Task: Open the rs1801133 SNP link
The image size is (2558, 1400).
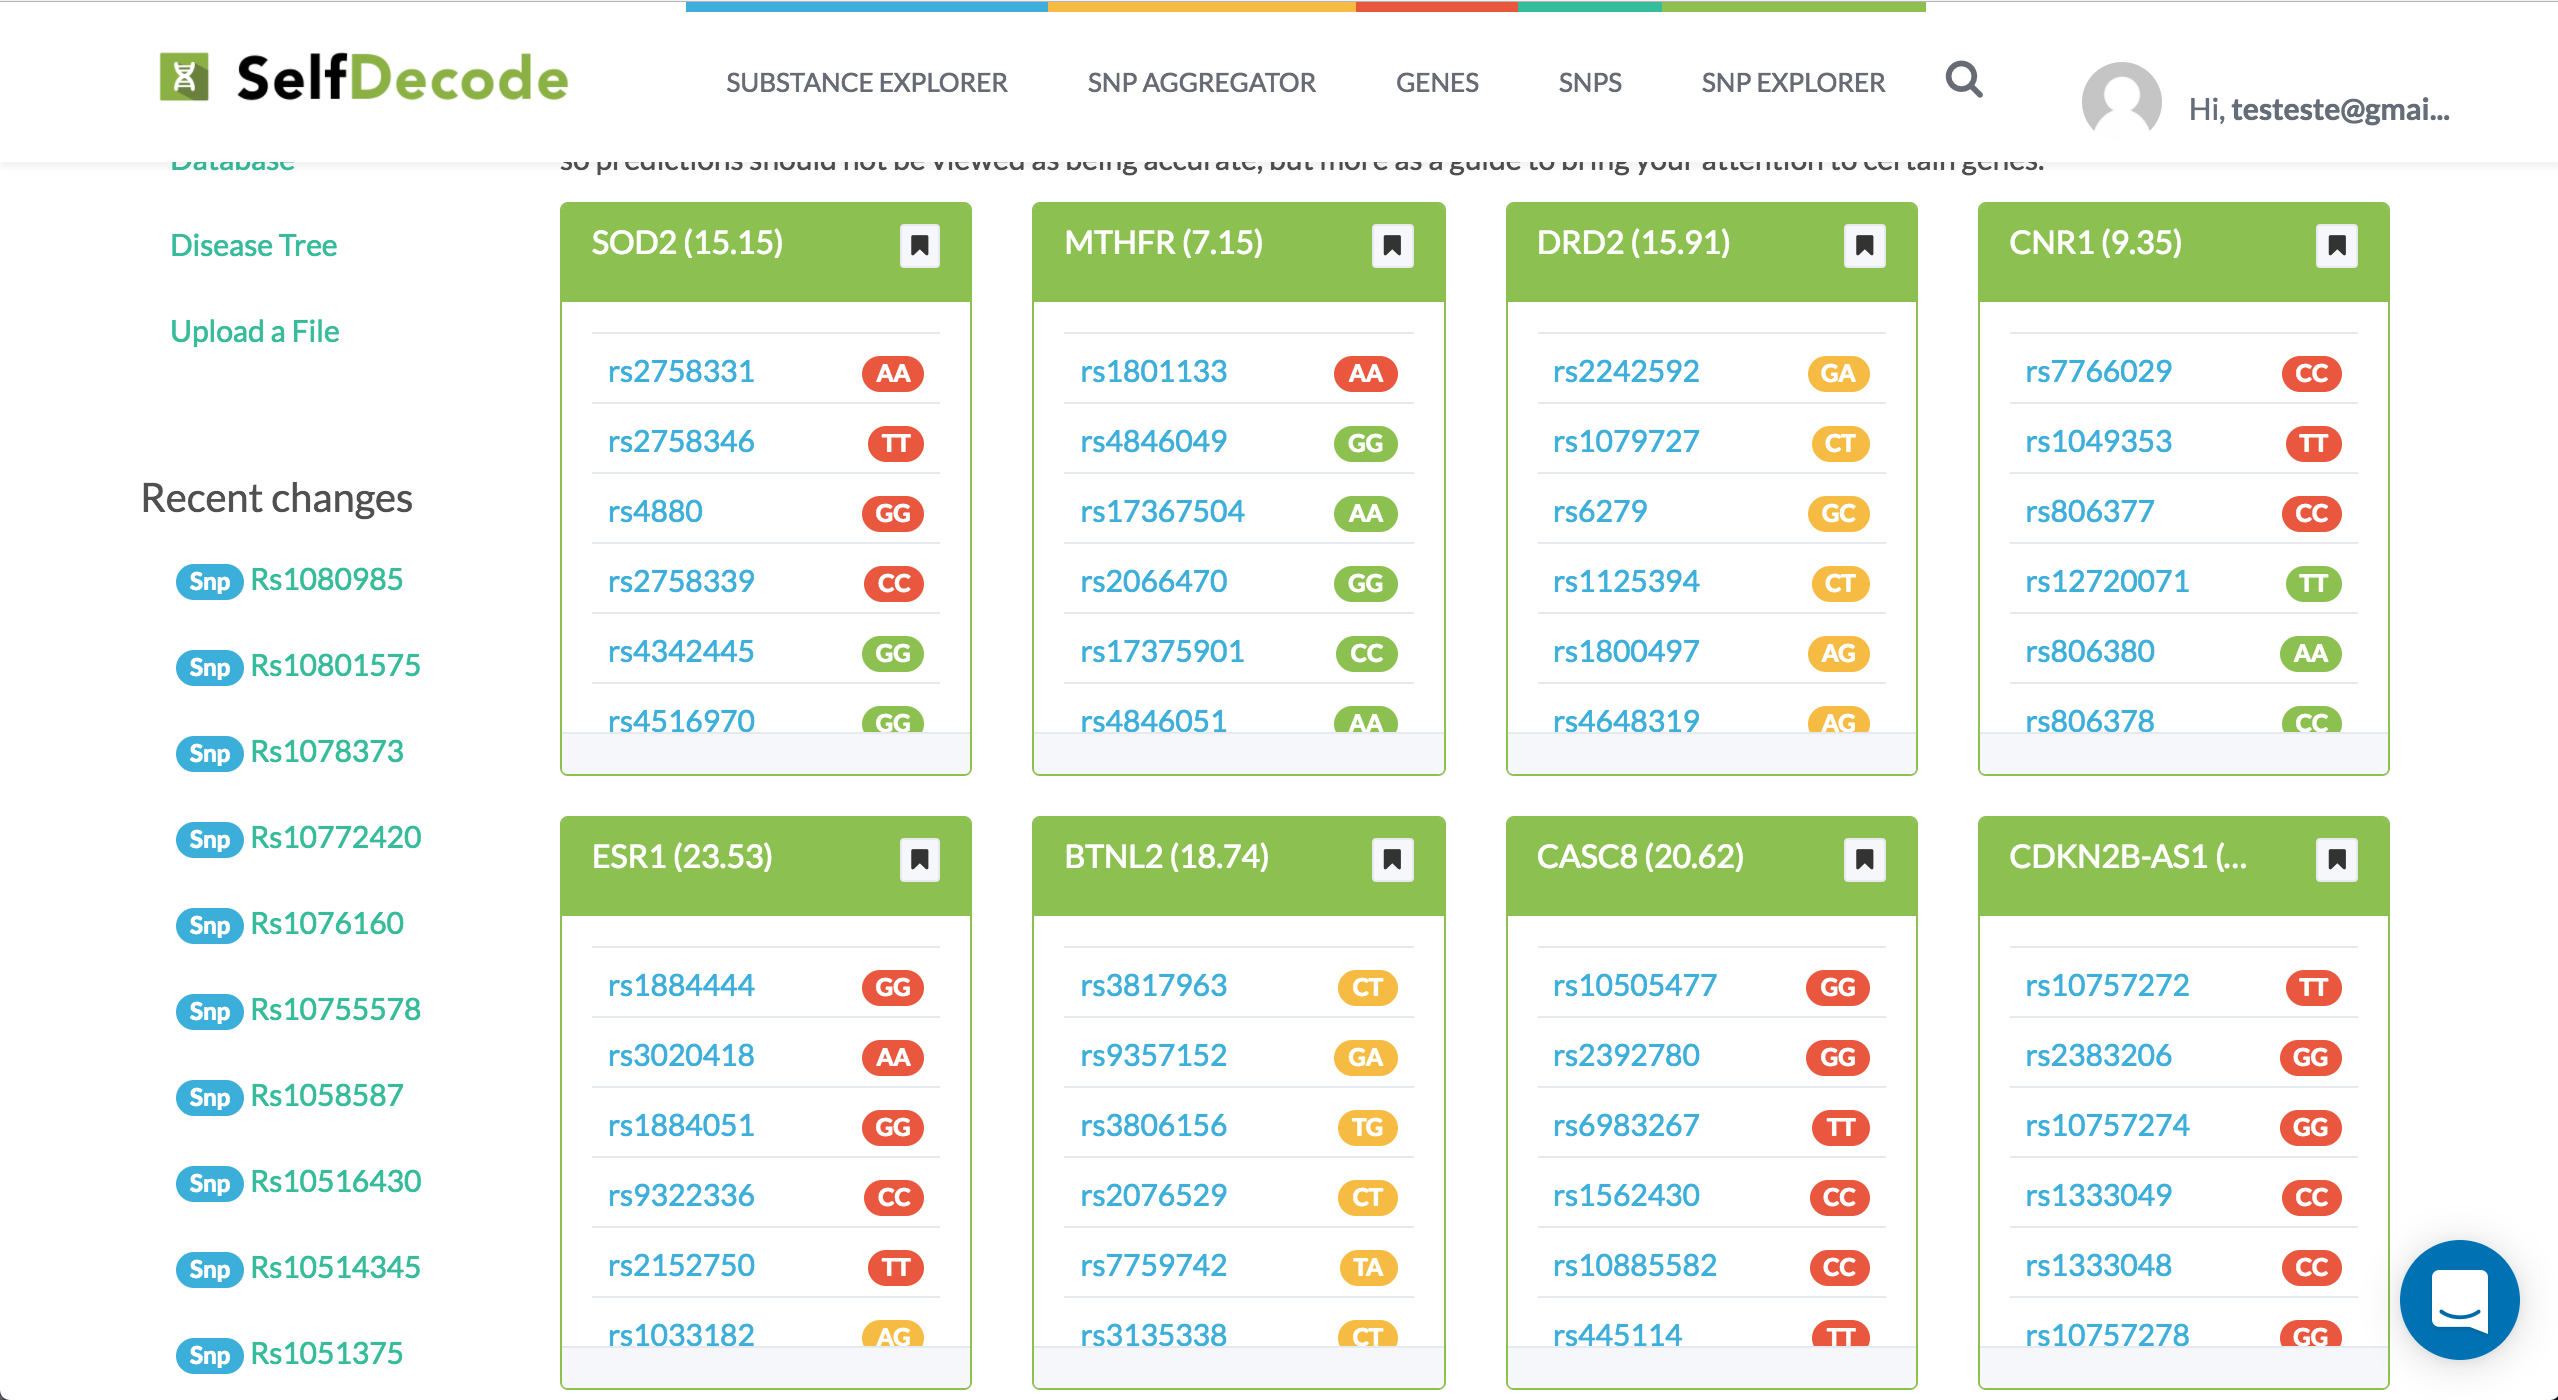Action: [x=1153, y=372]
